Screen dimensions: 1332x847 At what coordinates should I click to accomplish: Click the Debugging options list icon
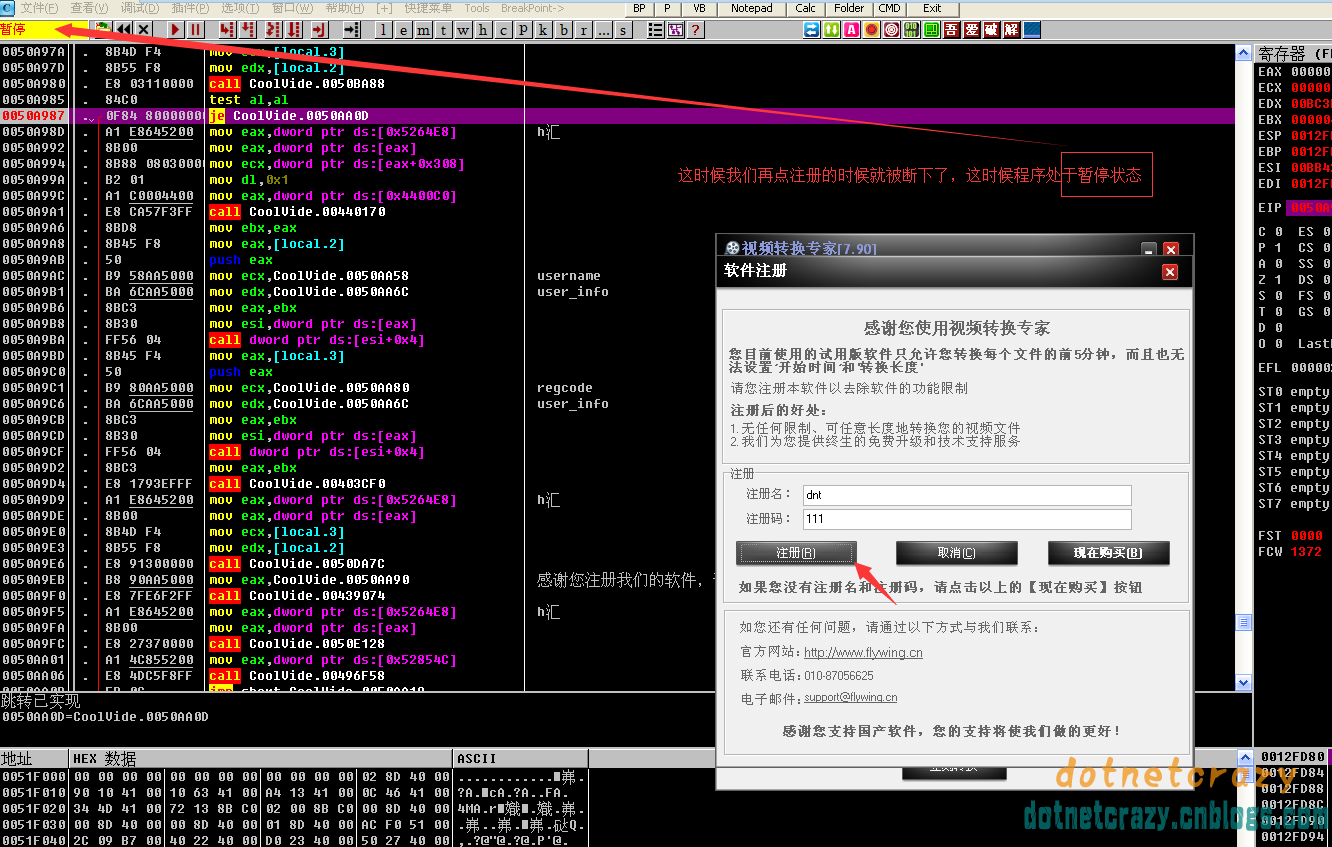[656, 29]
